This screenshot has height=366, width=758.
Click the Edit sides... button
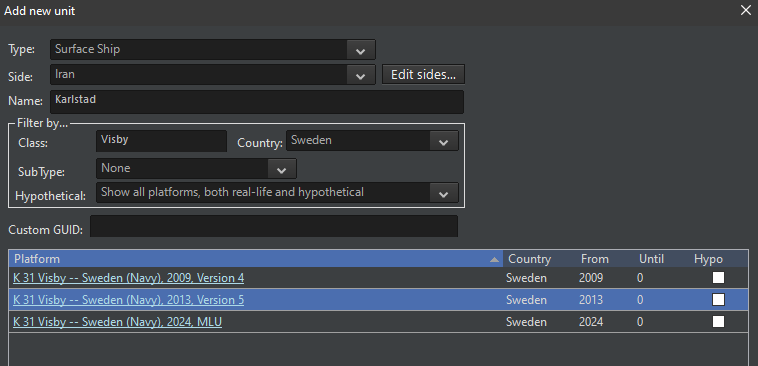(x=423, y=75)
